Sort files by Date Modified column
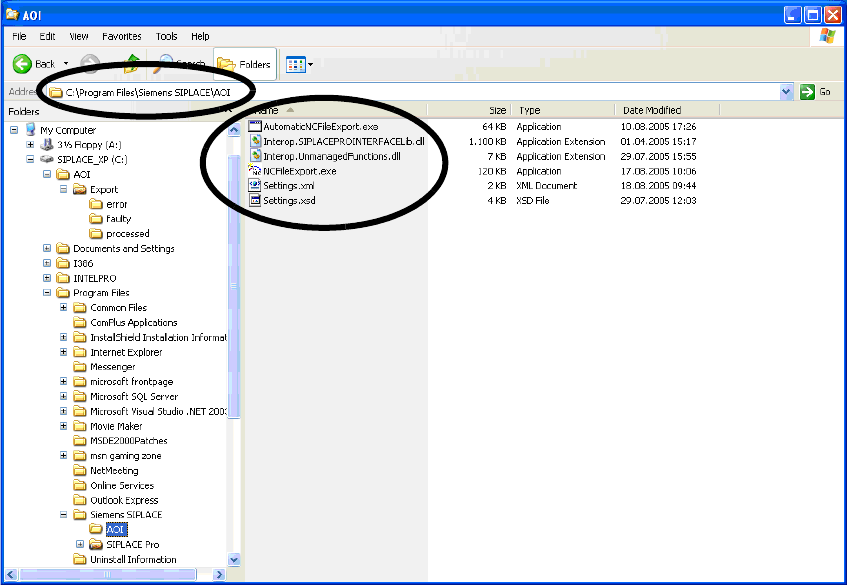Screen dimensions: 847x585 coord(651,110)
